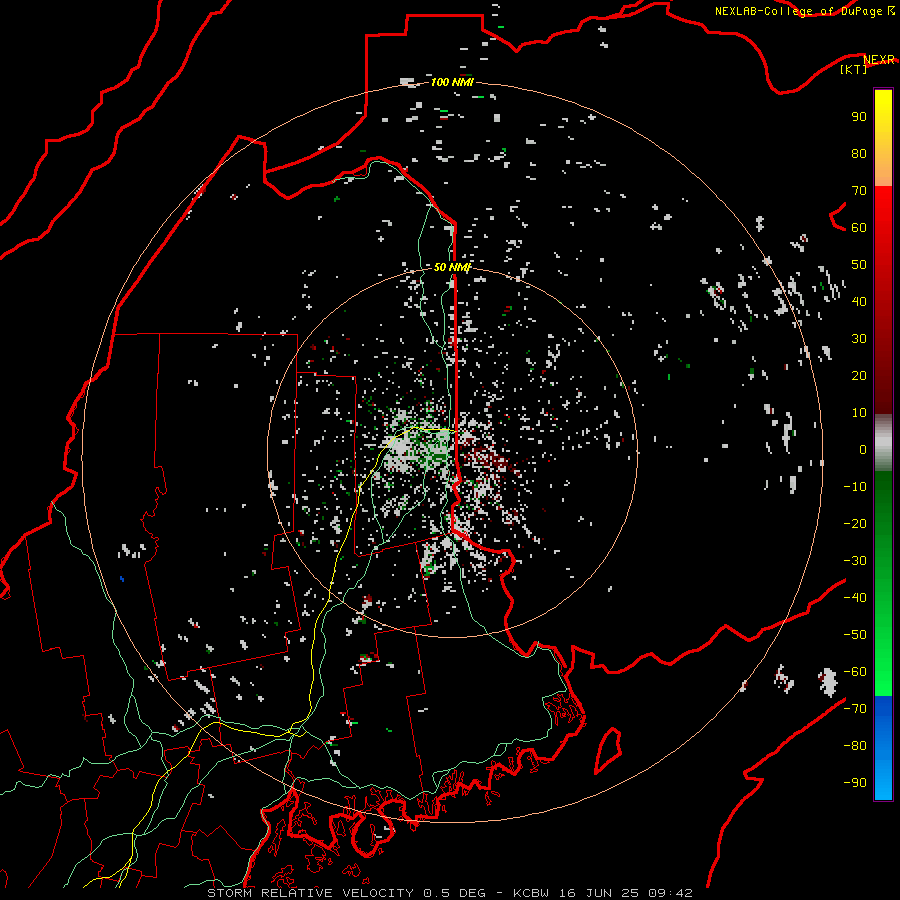Click the -60 value on the velocity scale

pyautogui.click(x=855, y=672)
